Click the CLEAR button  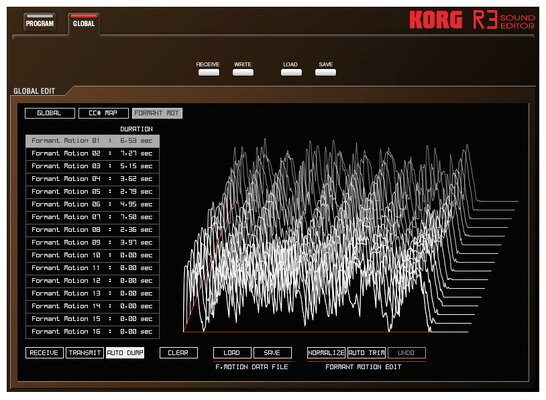point(178,353)
